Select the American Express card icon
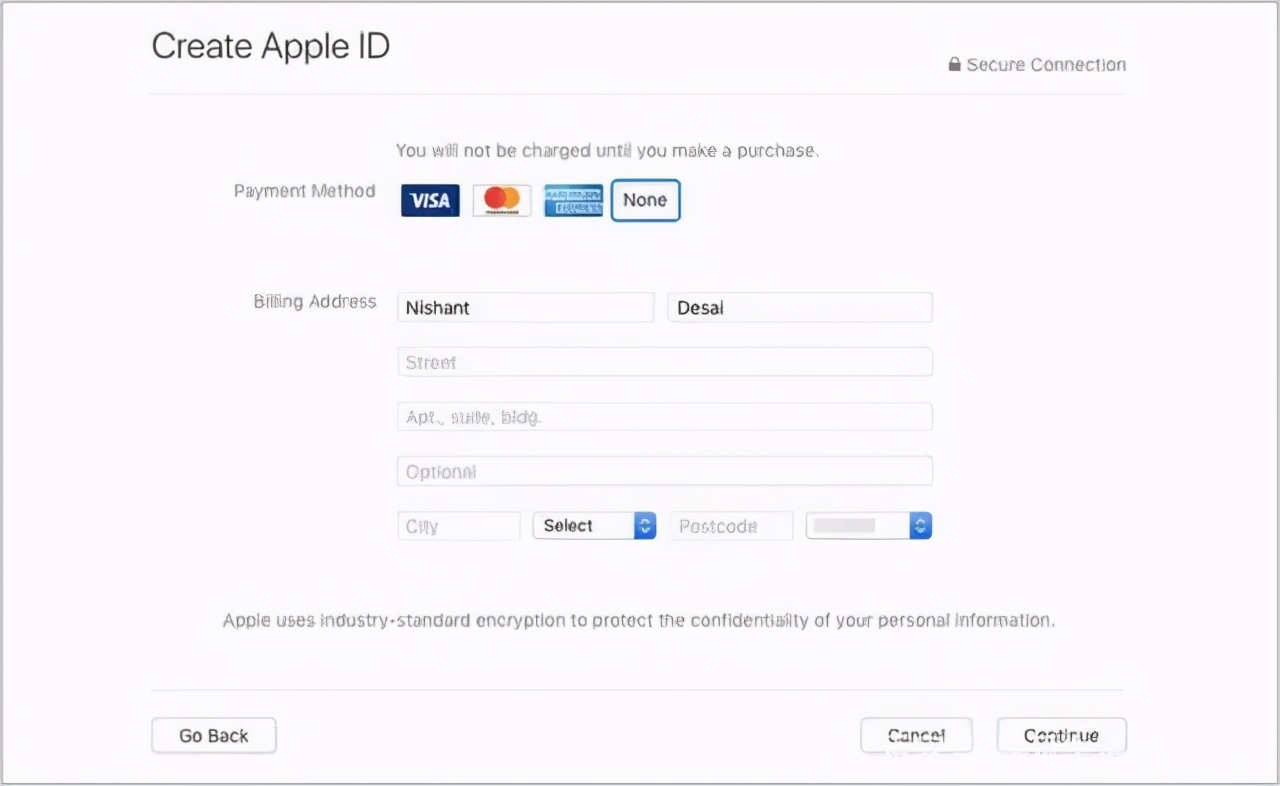This screenshot has width=1280, height=786. [573, 200]
